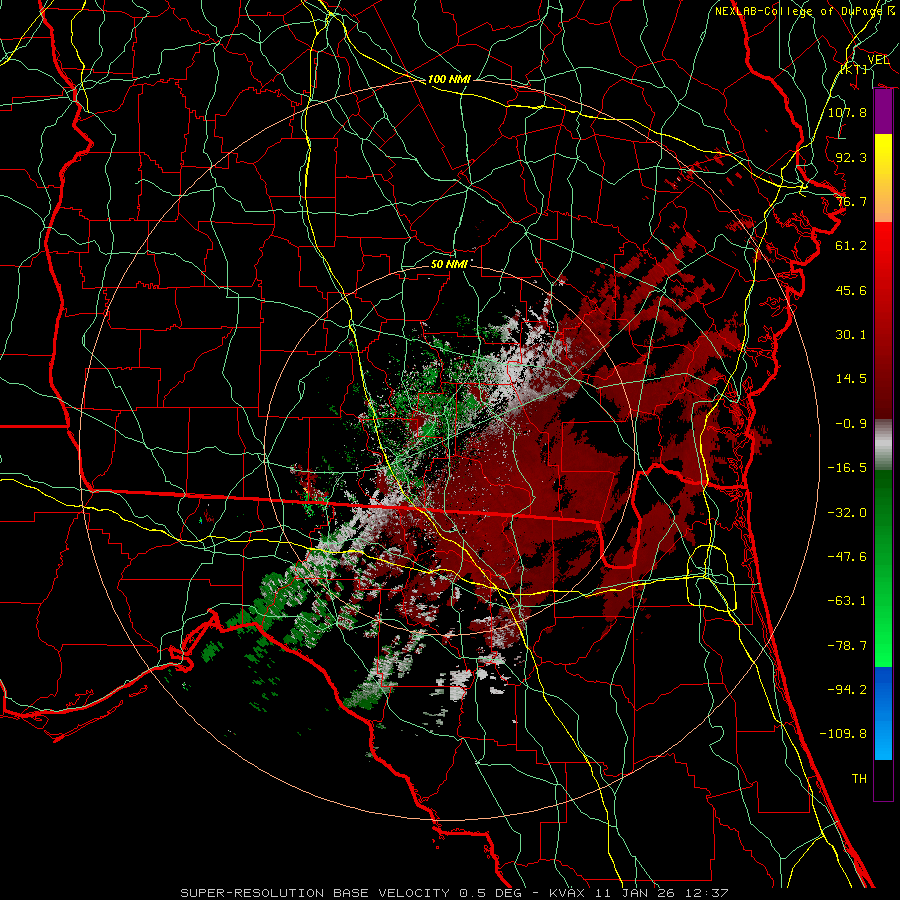Click the 14.5 legend value

point(851,379)
